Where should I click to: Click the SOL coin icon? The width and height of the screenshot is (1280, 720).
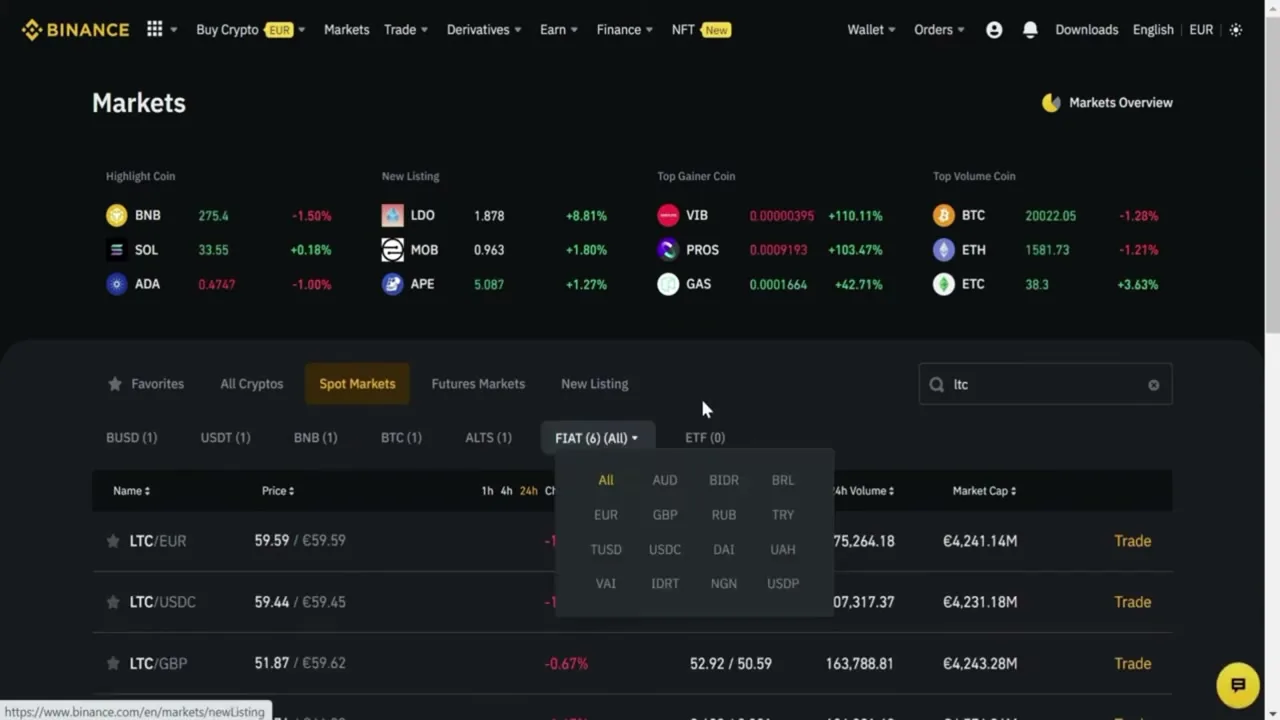[x=117, y=250]
